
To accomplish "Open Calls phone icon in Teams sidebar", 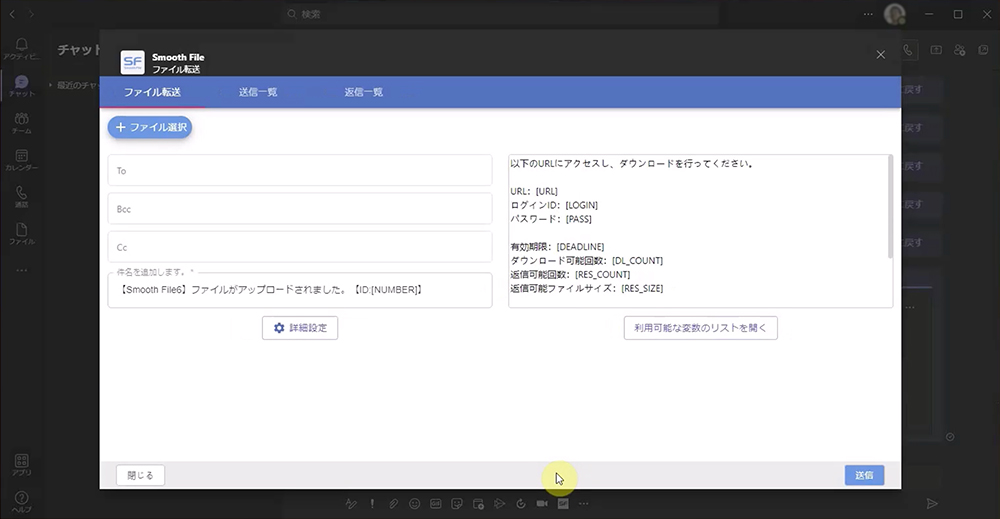I will 22,196.
